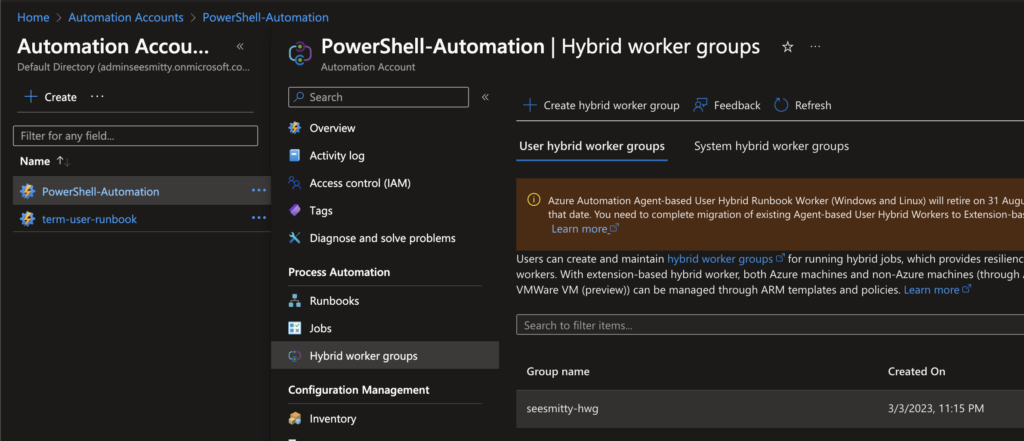Click PowerShell-Automation breadcrumb link
The height and width of the screenshot is (441, 1024).
point(266,18)
